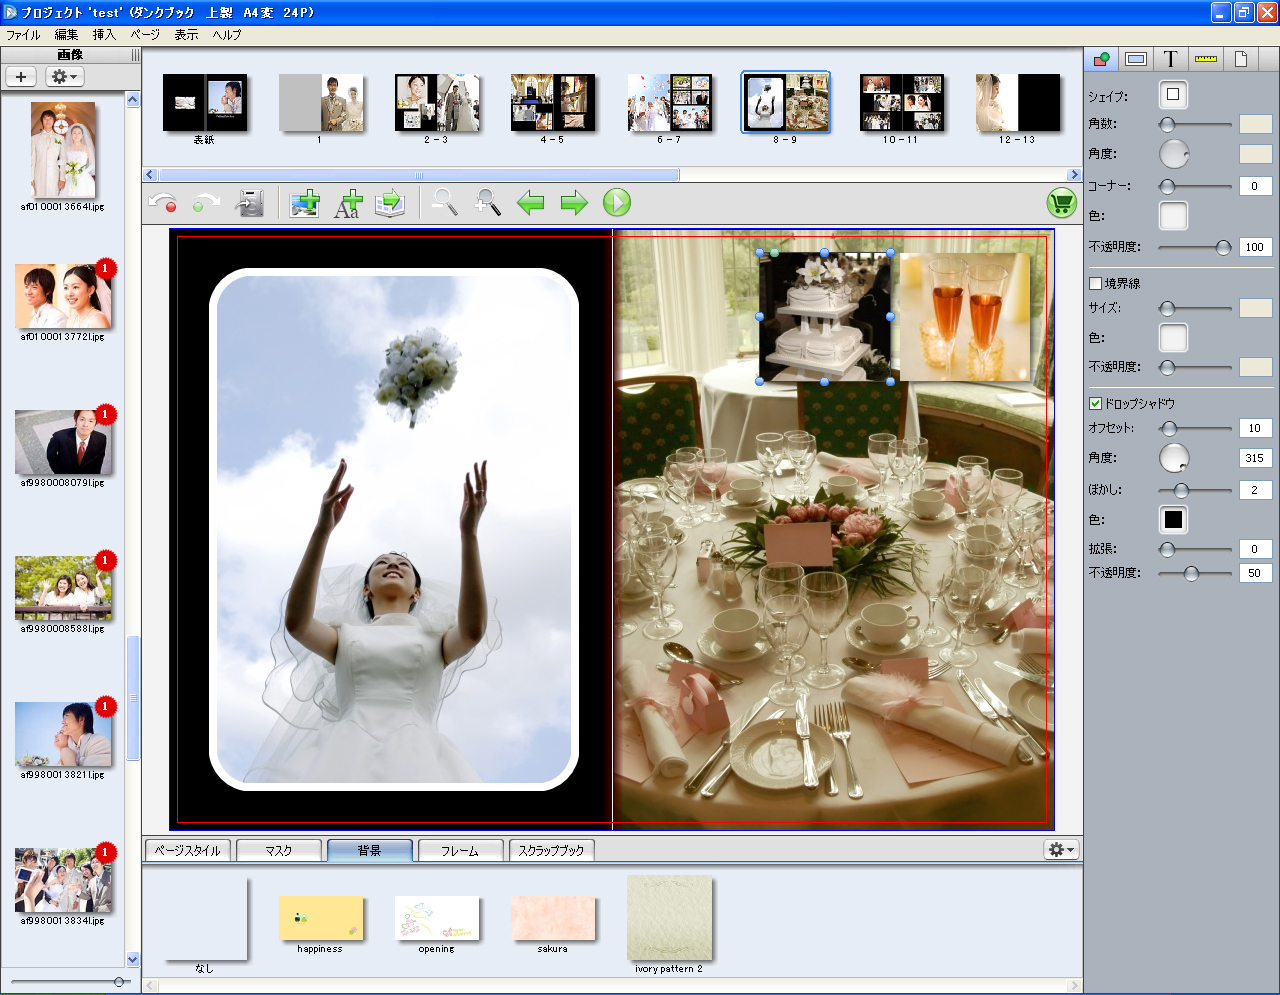Open the 挿入 menu

(x=104, y=35)
